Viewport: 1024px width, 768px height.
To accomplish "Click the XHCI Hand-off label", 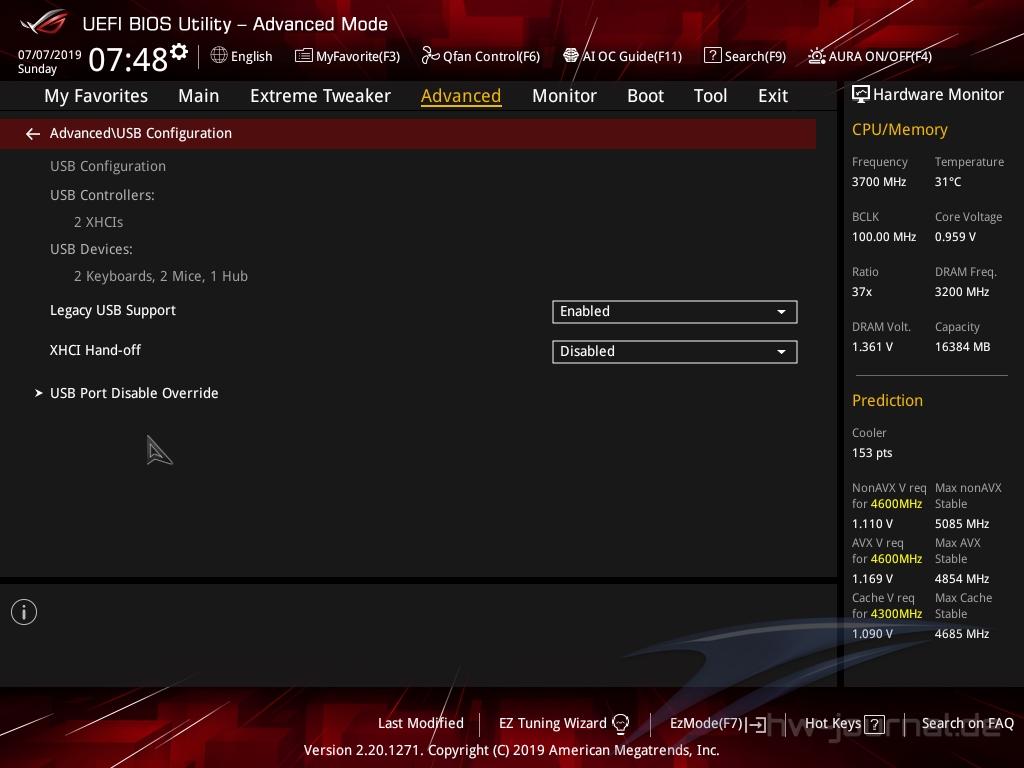I will [95, 350].
